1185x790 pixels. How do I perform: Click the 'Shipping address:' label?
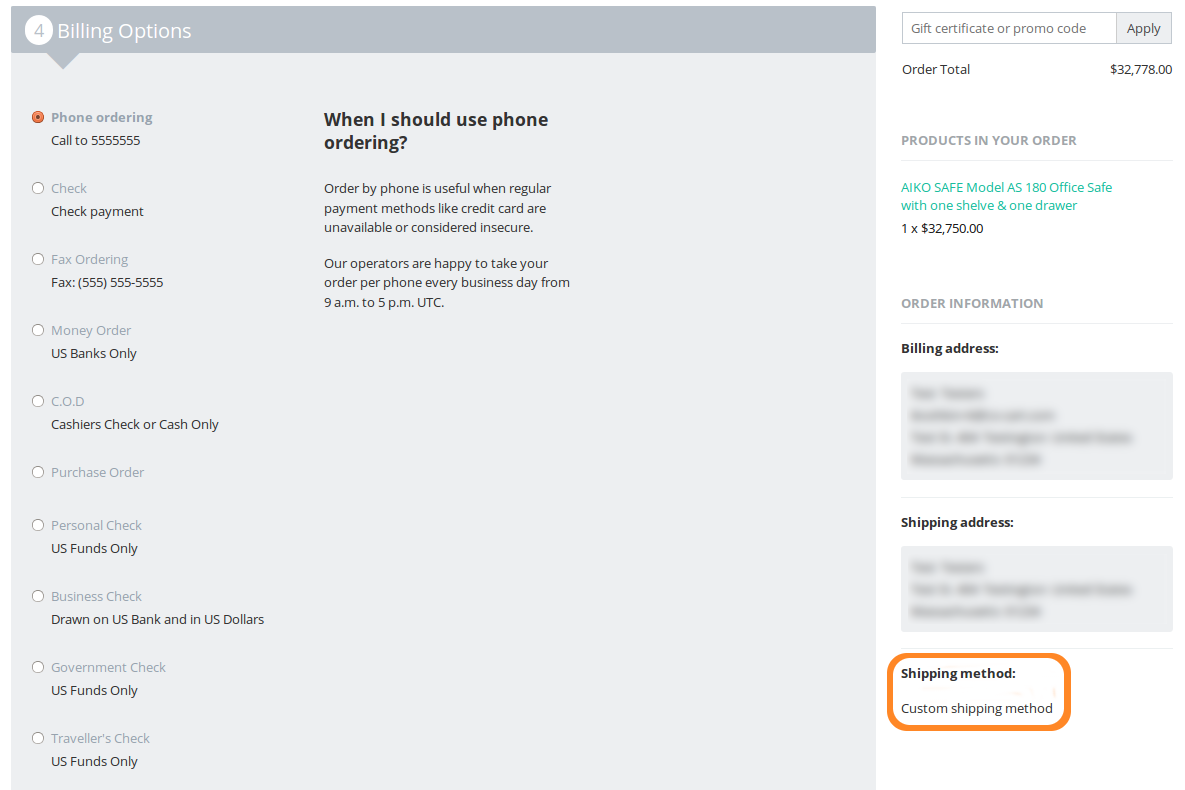957,522
